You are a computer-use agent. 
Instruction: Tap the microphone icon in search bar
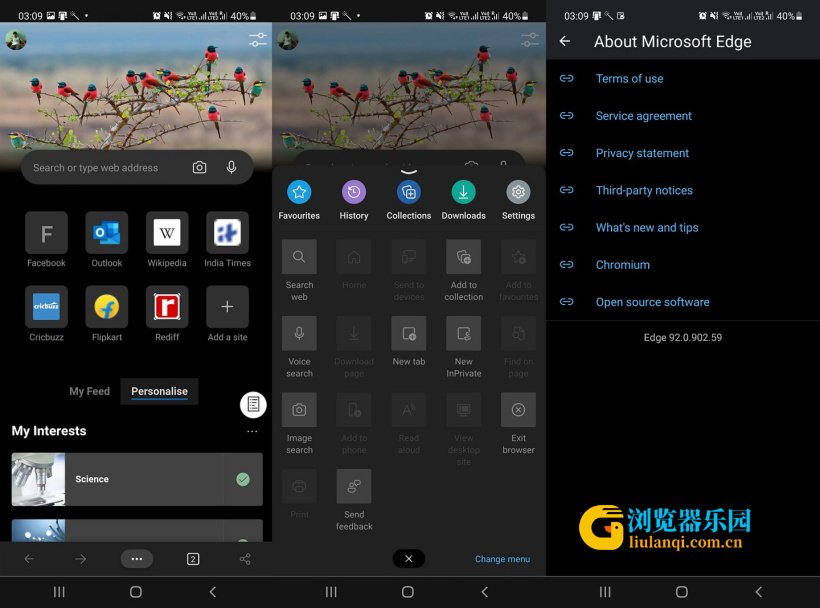pos(232,167)
